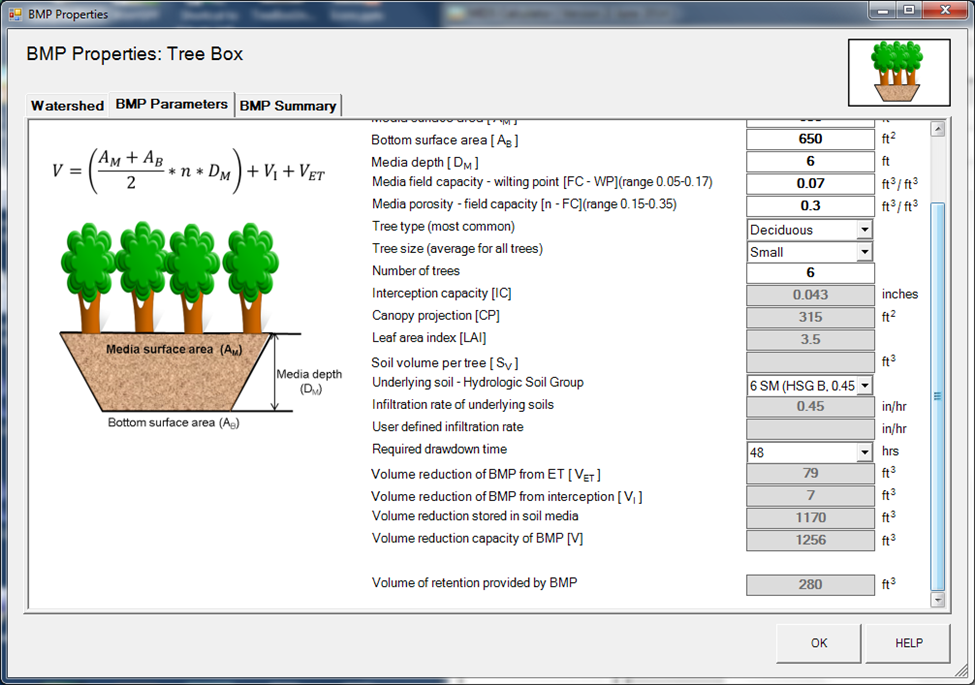Click the HELP button
The width and height of the screenshot is (975, 685).
pyautogui.click(x=908, y=643)
